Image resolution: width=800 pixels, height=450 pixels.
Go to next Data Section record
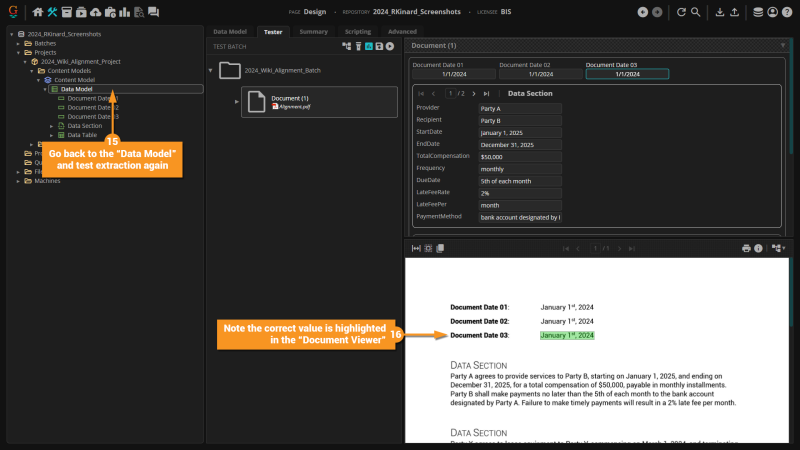pos(473,93)
